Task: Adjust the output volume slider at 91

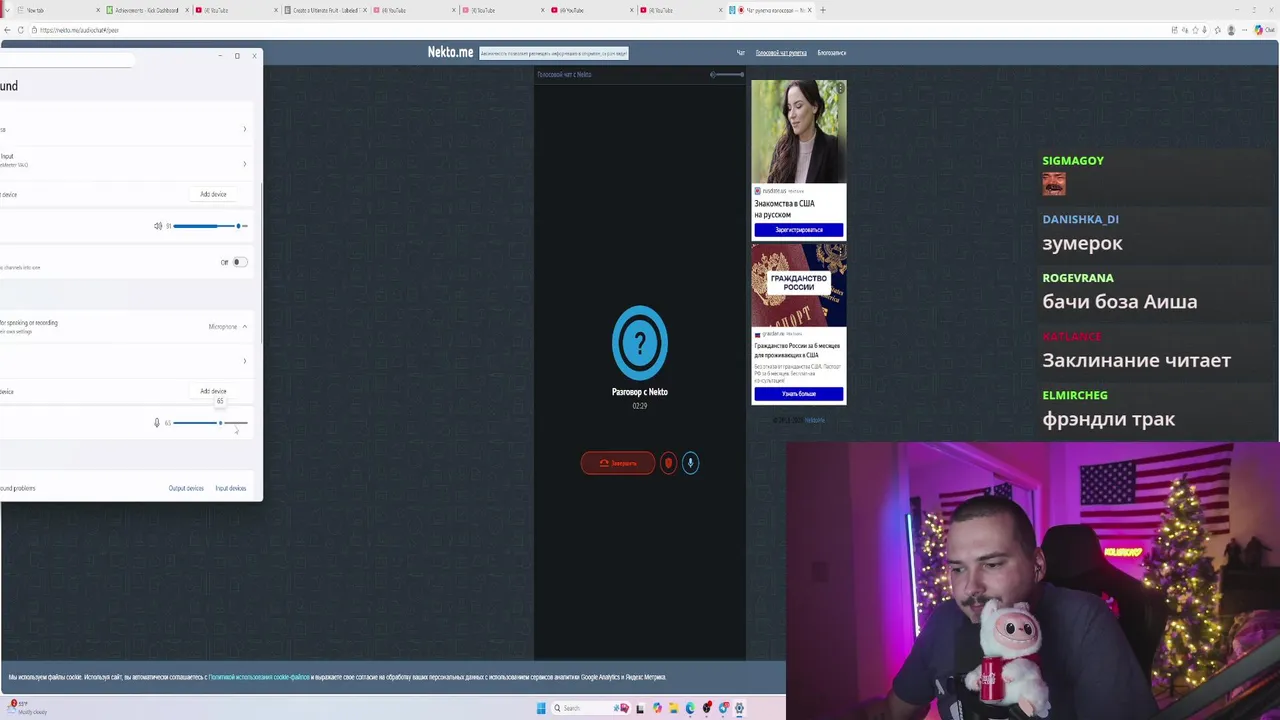Action: pyautogui.click(x=210, y=226)
